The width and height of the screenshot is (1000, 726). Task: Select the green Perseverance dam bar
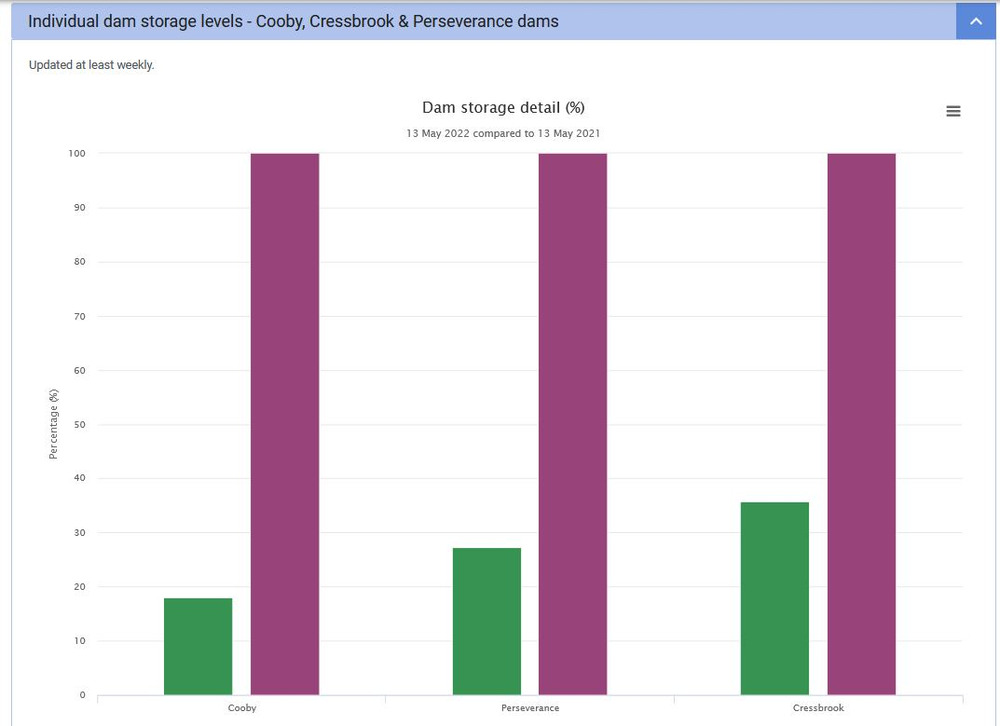tap(486, 621)
